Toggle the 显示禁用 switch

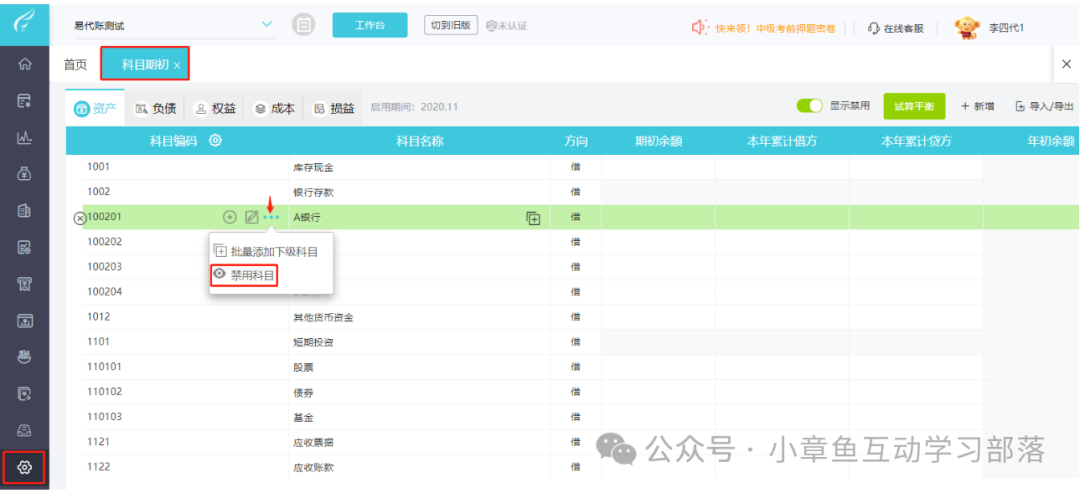pyautogui.click(x=809, y=106)
